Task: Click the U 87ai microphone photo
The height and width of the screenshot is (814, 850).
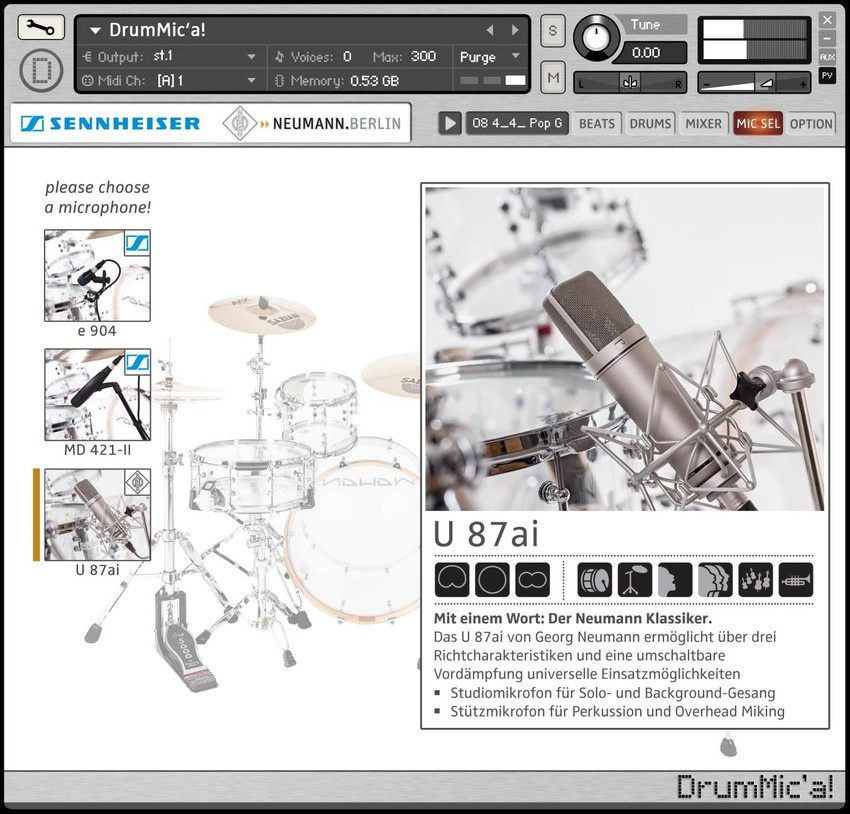Action: click(624, 348)
